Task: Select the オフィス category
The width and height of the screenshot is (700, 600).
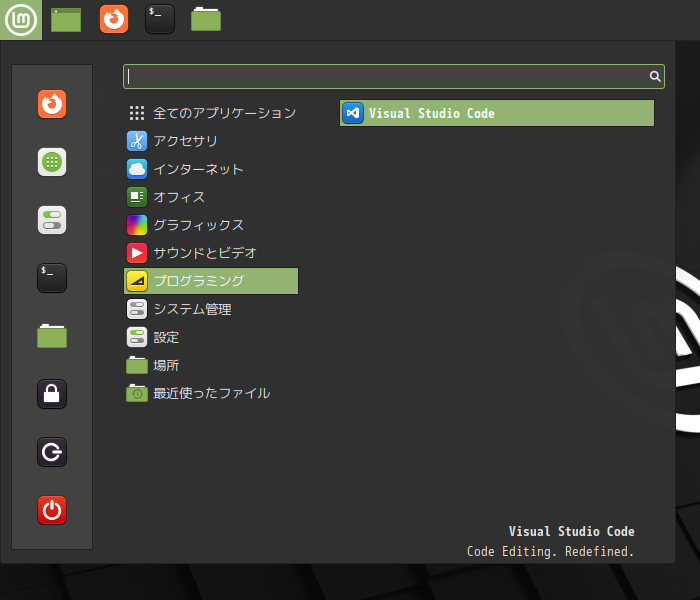Action: [x=211, y=197]
